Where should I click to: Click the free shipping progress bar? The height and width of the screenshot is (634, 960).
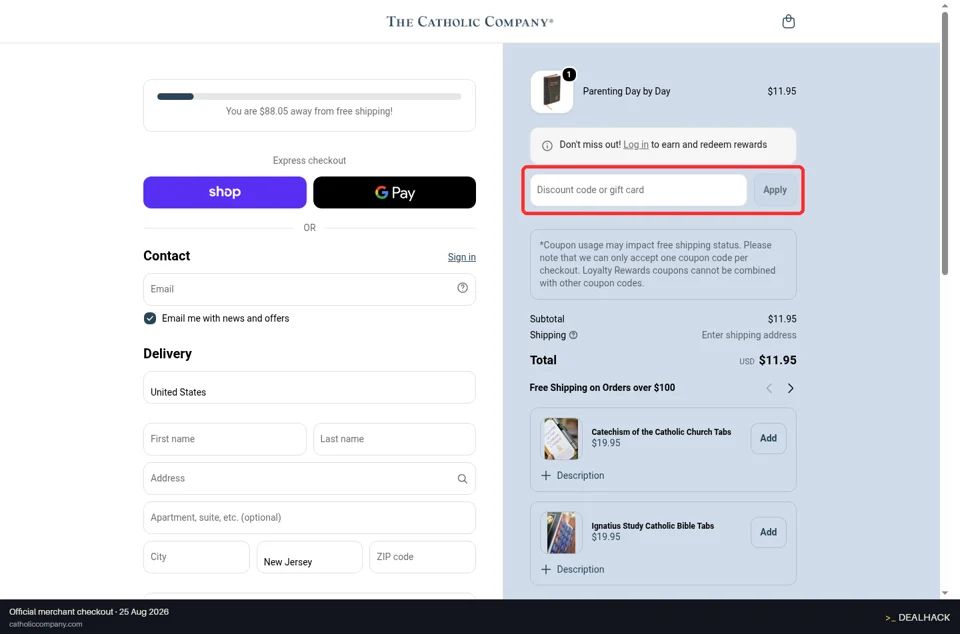tap(309, 97)
